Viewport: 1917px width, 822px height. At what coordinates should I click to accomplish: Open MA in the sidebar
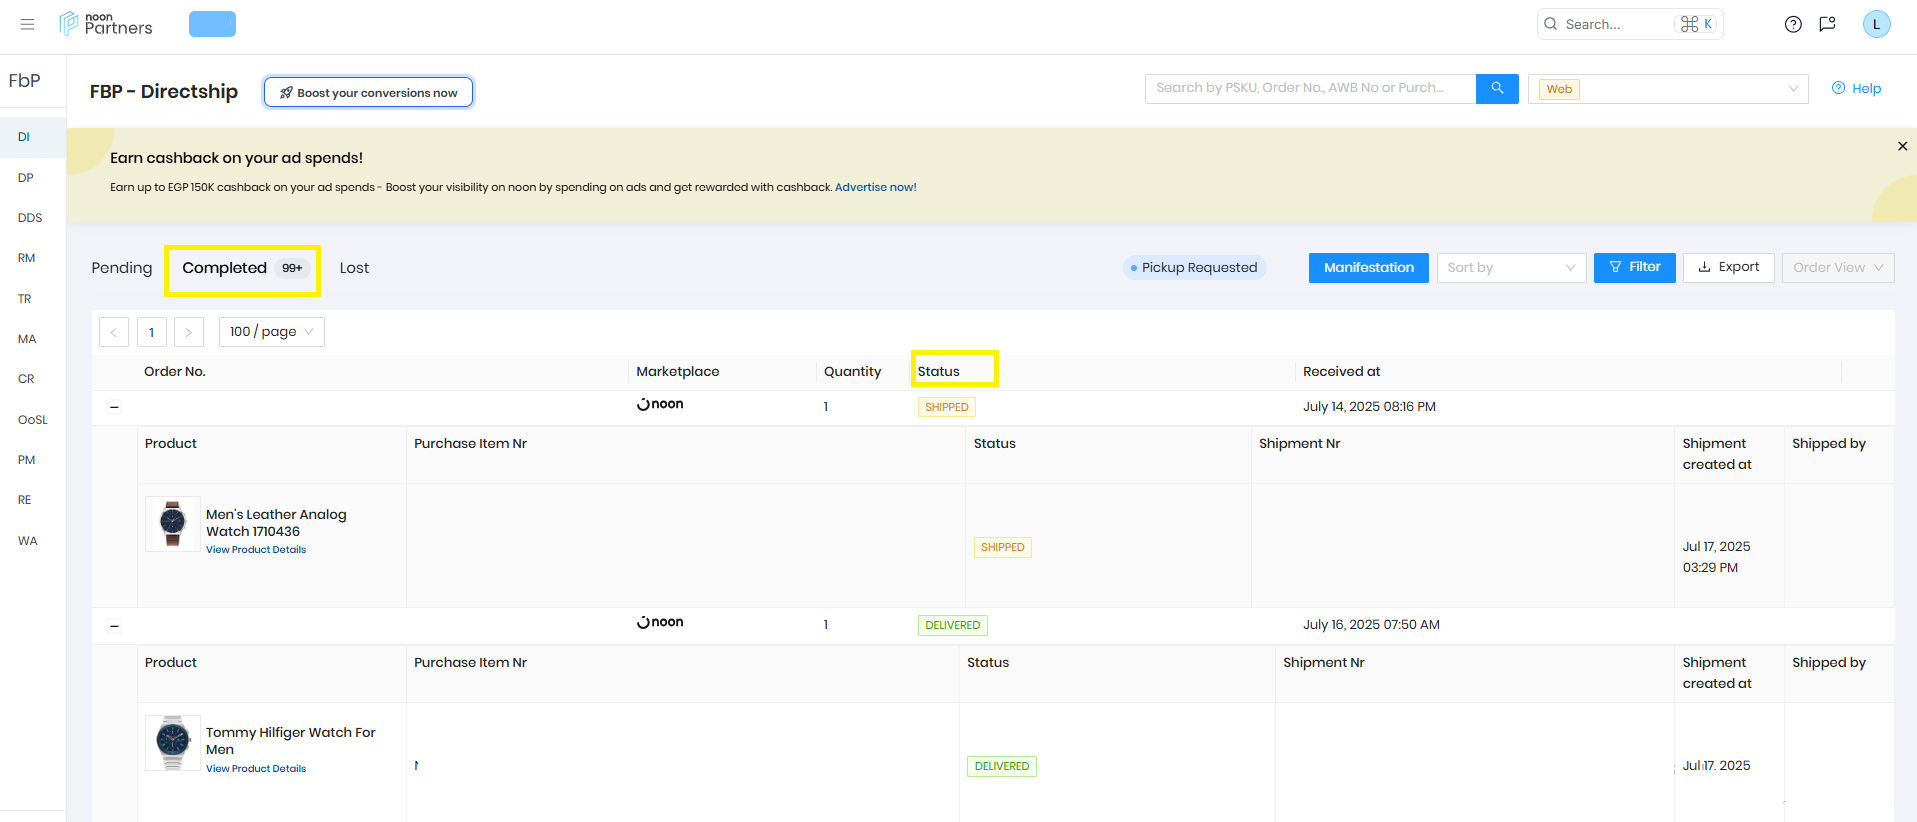pos(27,339)
